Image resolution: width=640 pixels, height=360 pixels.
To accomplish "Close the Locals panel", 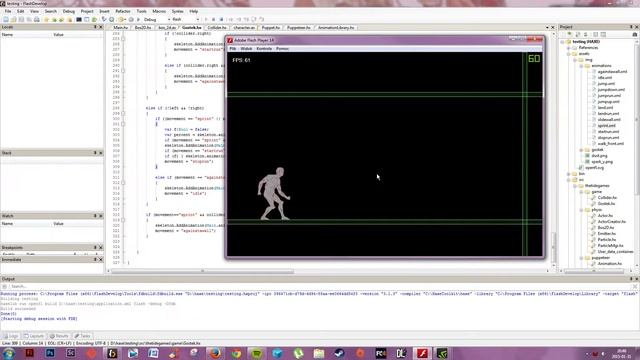I will (101, 27).
